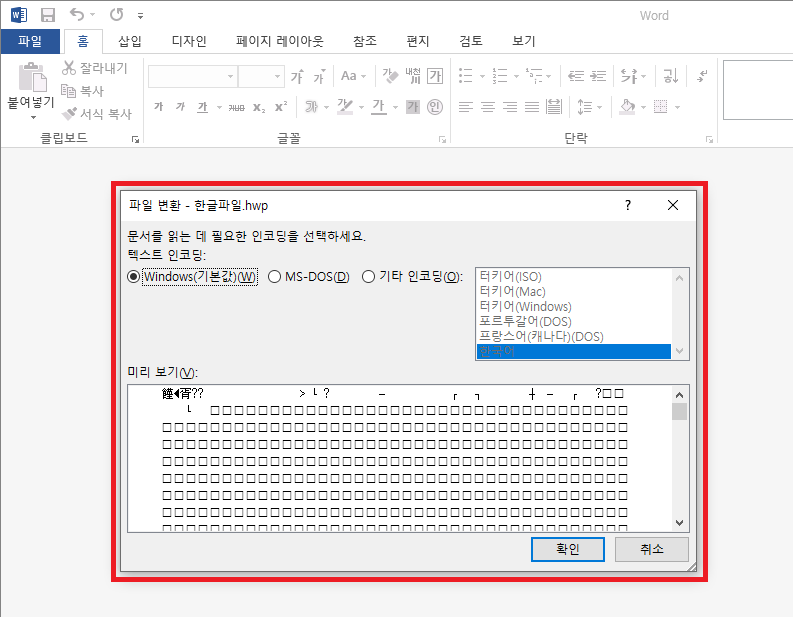Screen dimensions: 793x617
Task: Select Cut (잘라내기) in clipboard group
Action: [x=95, y=68]
